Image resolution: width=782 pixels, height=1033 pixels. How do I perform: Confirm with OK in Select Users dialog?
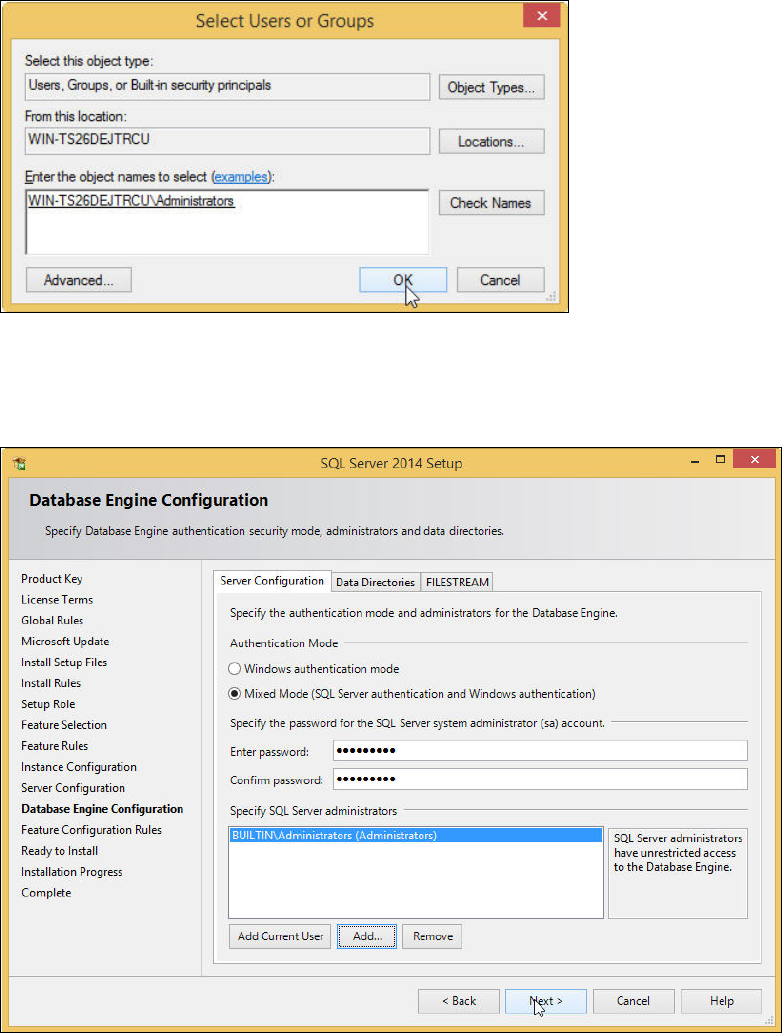coord(403,280)
